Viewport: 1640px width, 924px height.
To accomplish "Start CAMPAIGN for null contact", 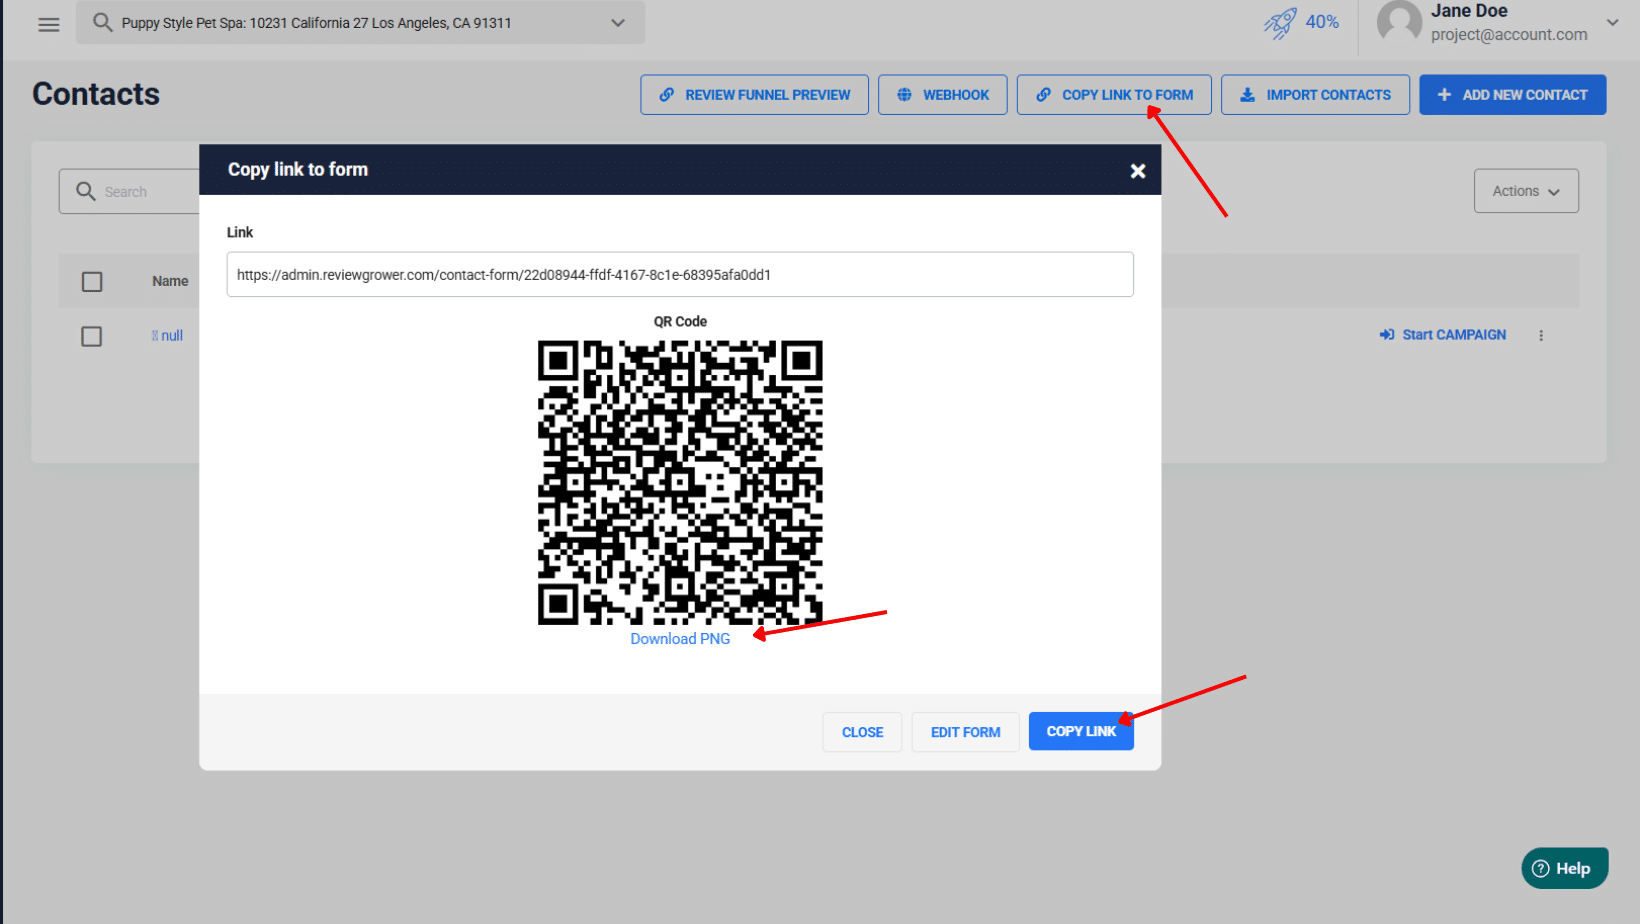I will [x=1442, y=335].
